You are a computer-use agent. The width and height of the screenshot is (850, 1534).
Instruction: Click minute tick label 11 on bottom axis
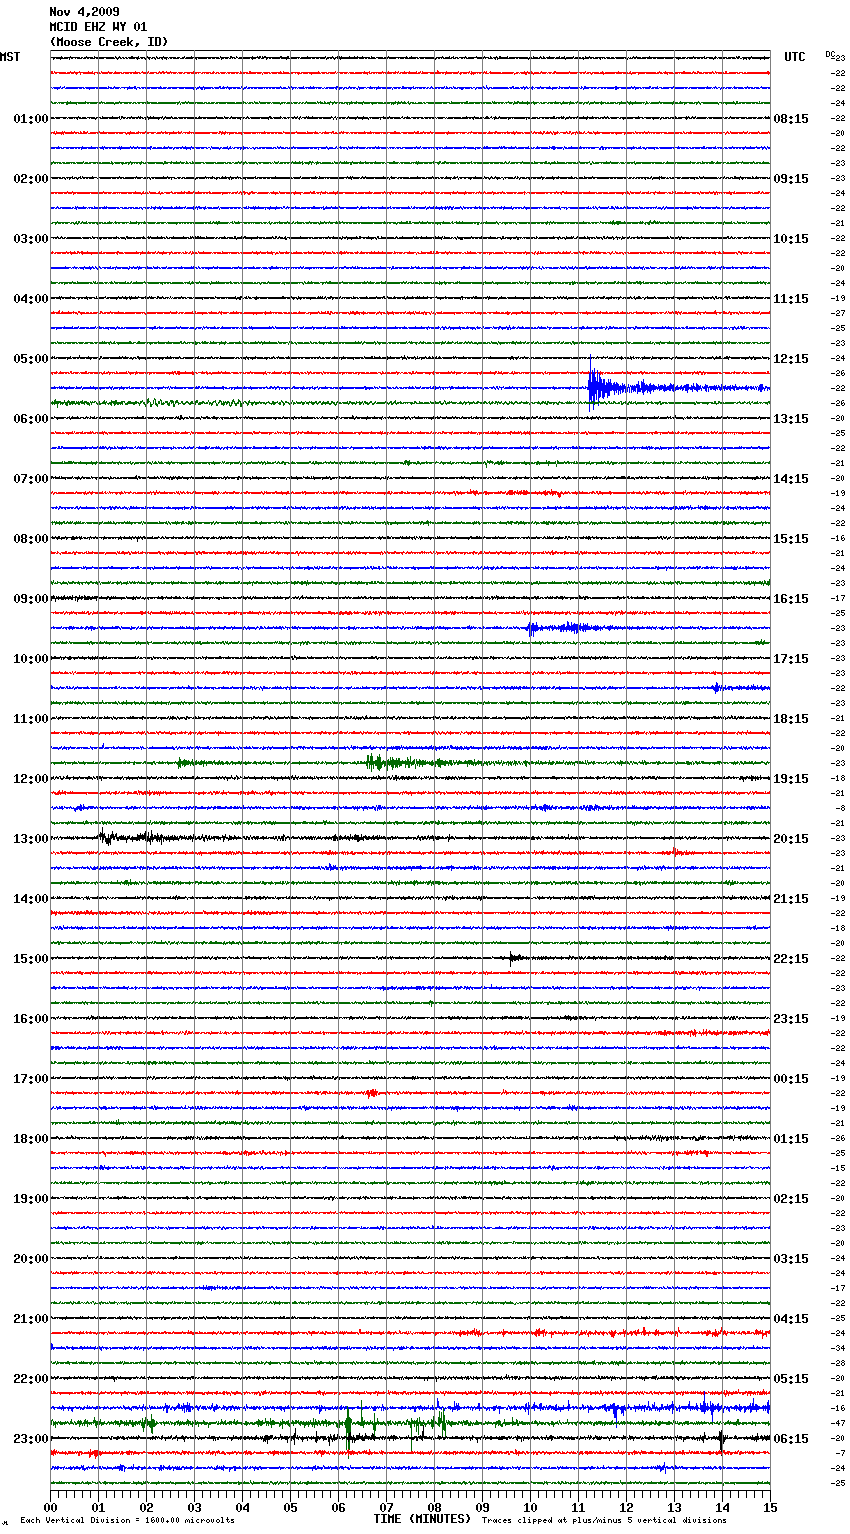point(578,1507)
